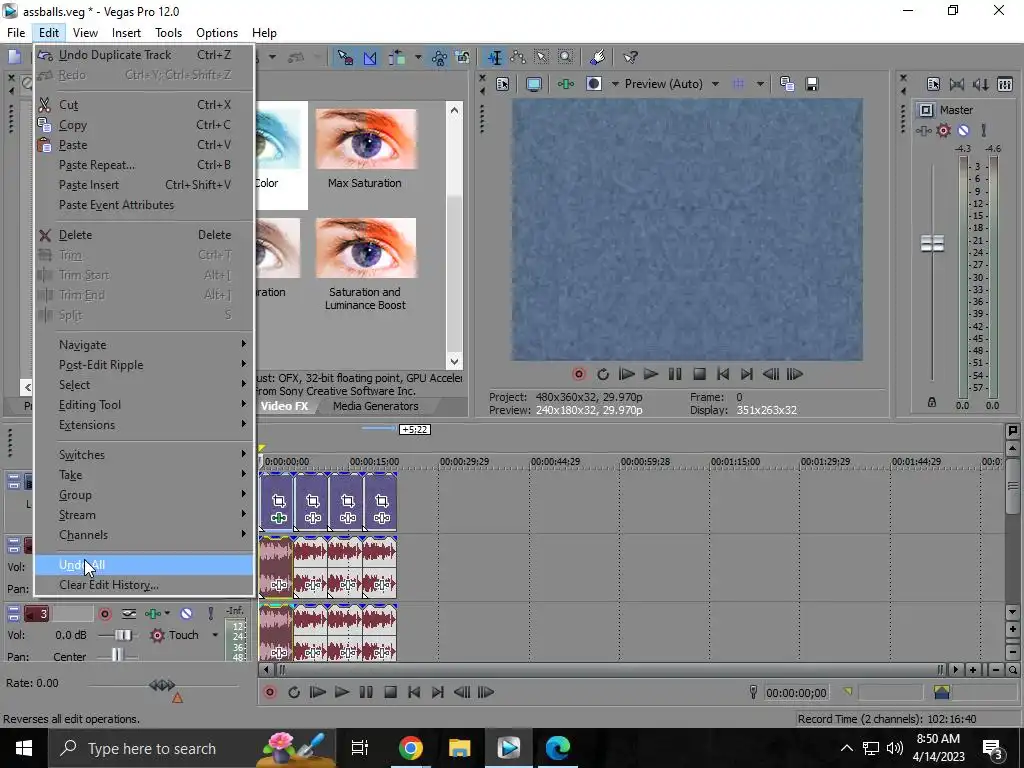Toggle lock envelopes to events
1024x768 pixels.
pos(439,57)
